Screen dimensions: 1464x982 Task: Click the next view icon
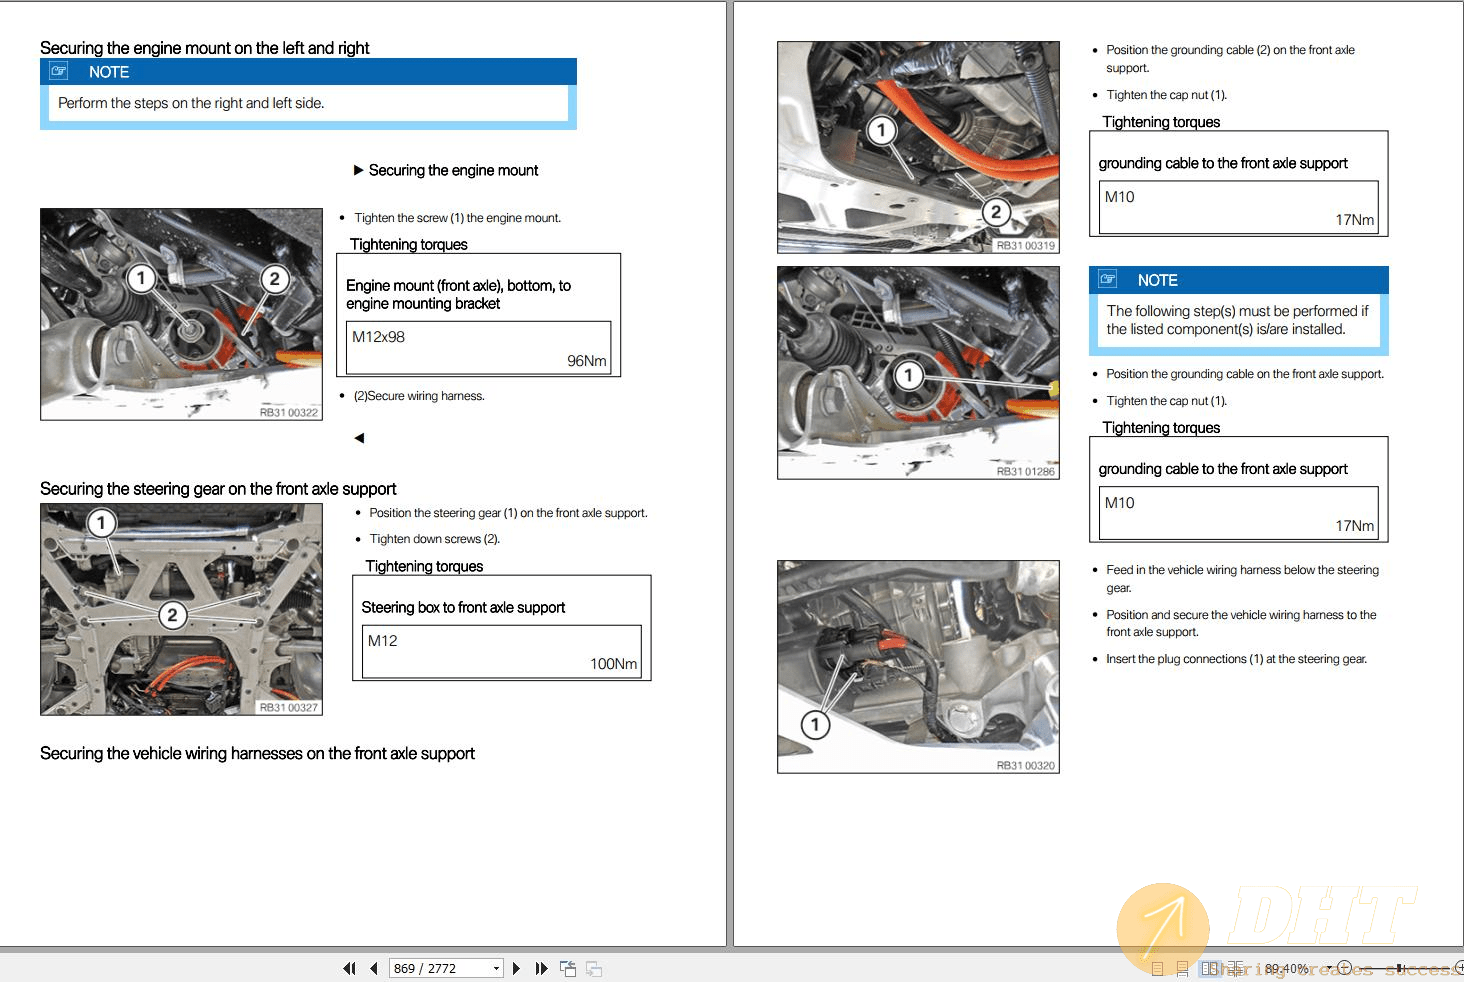593,968
